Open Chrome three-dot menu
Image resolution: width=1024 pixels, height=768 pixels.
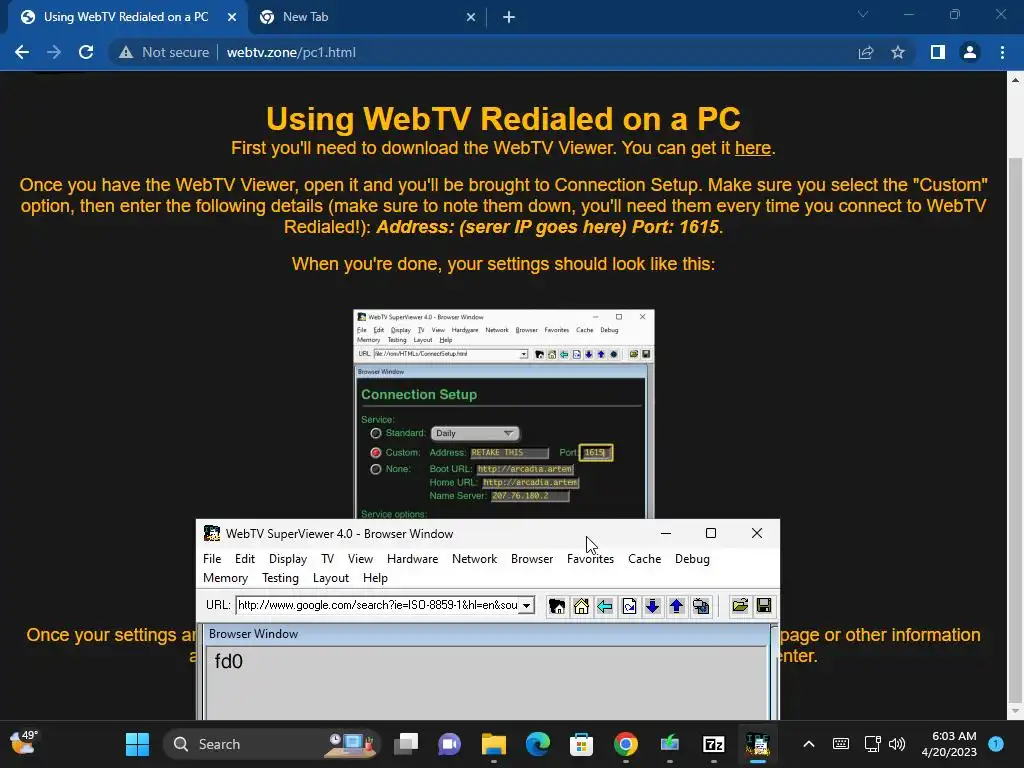1002,52
